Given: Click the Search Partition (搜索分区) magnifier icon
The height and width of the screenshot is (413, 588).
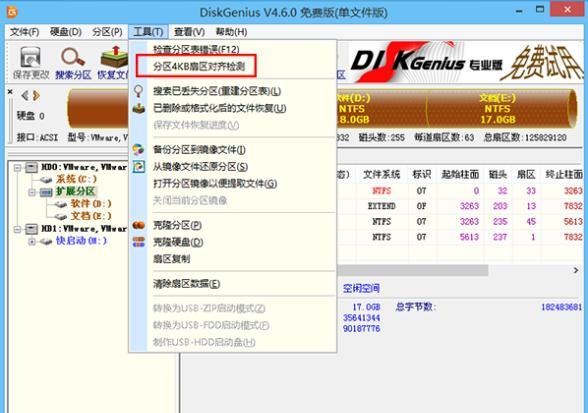Looking at the screenshot, I should point(73,57).
